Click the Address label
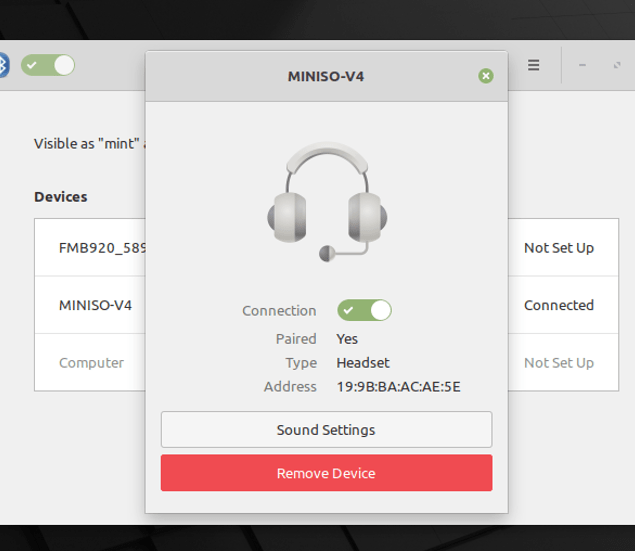 [x=290, y=387]
